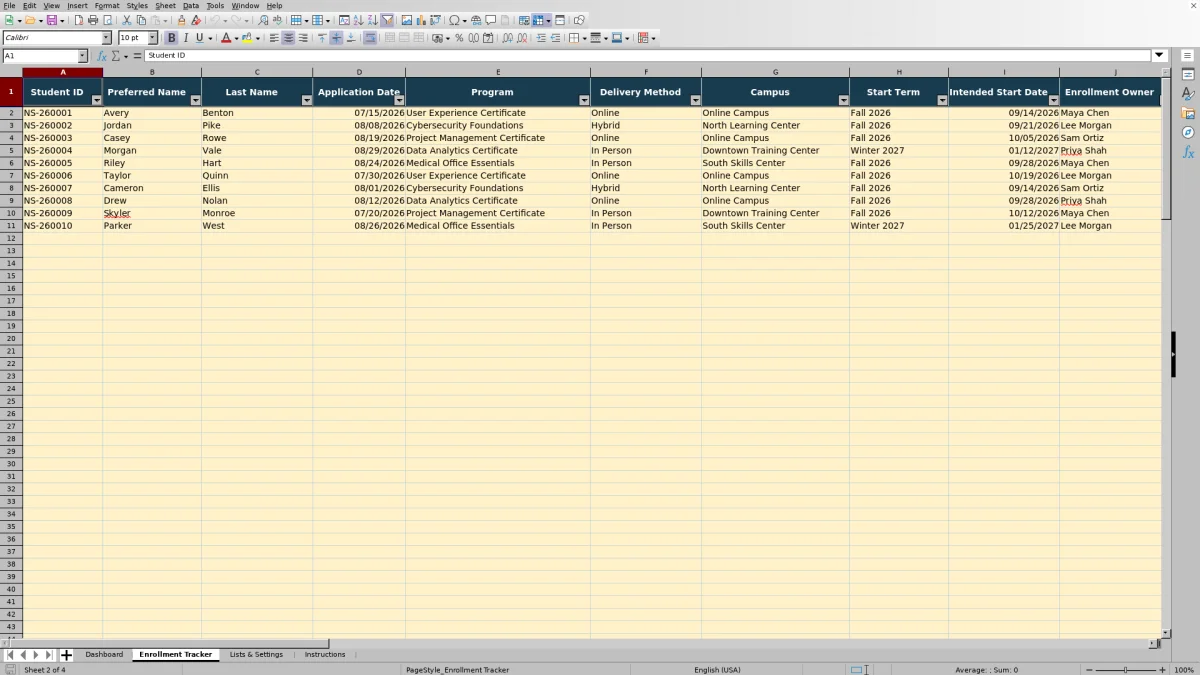Open Delivery Method filter dropdown
Viewport: 1200px width, 675px height.
[x=695, y=100]
